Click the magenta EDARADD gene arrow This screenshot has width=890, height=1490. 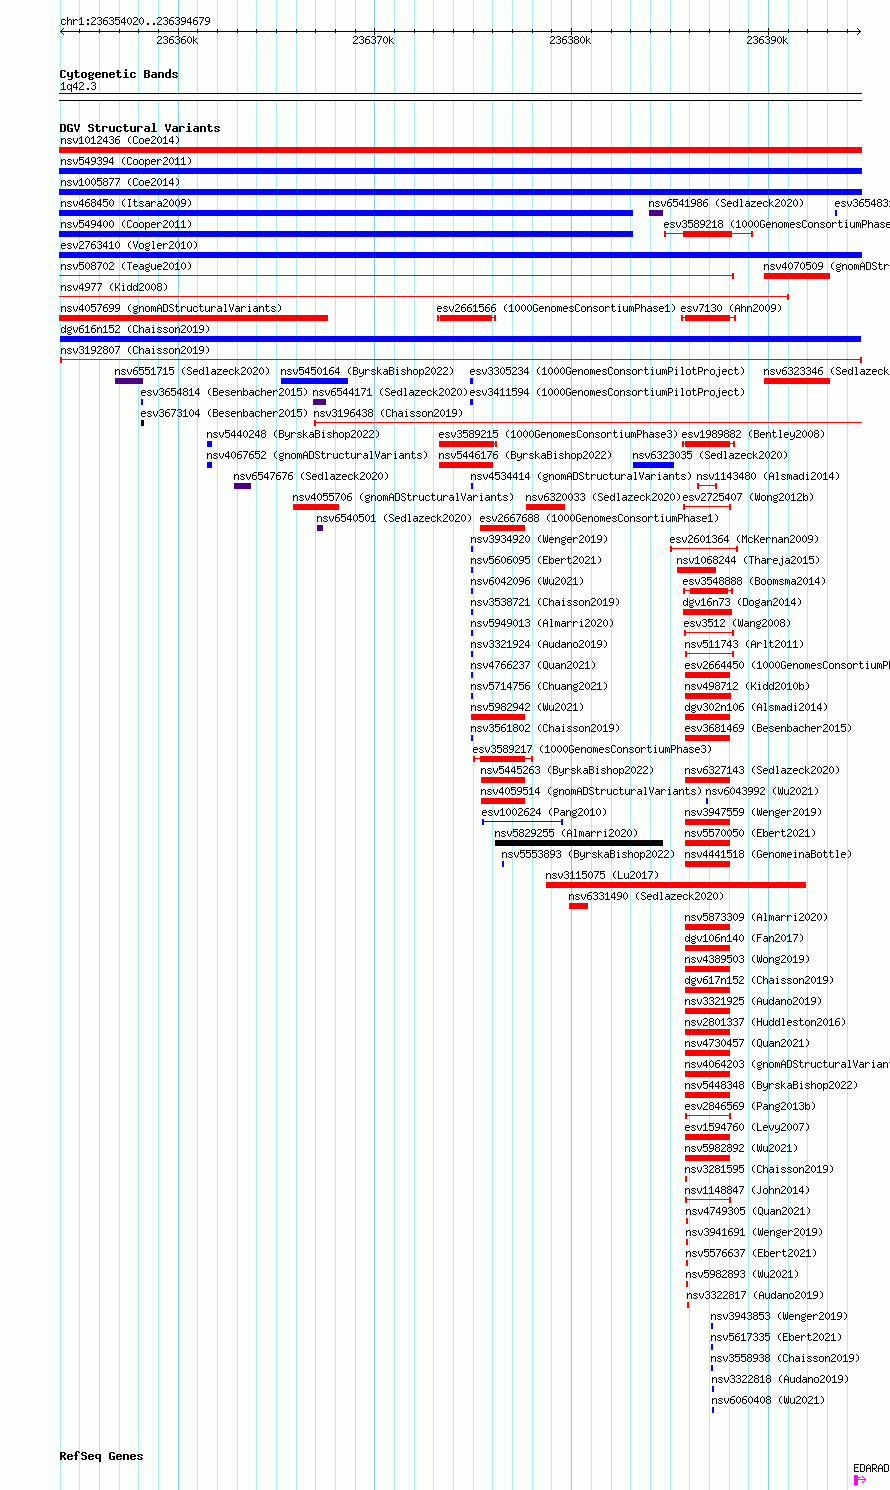(859, 1479)
